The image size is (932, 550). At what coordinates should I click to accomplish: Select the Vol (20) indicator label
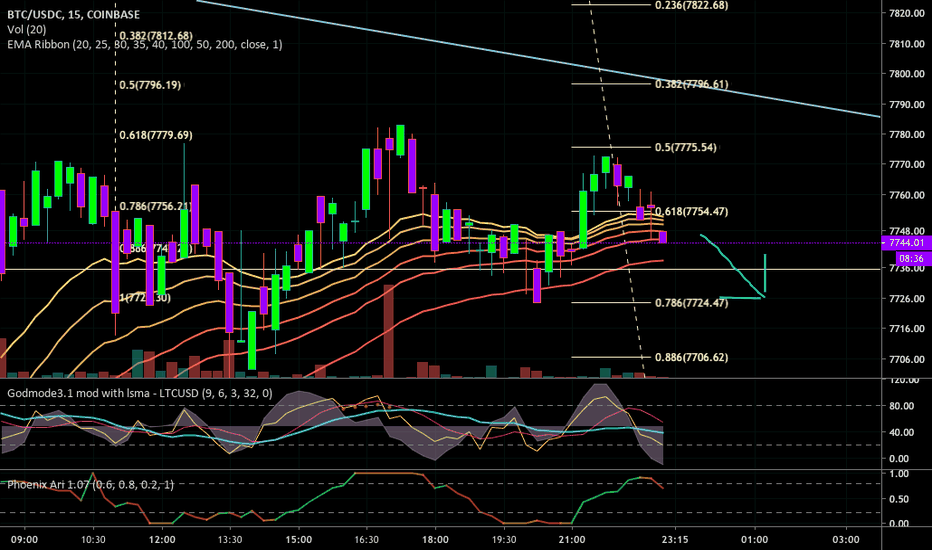27,30
